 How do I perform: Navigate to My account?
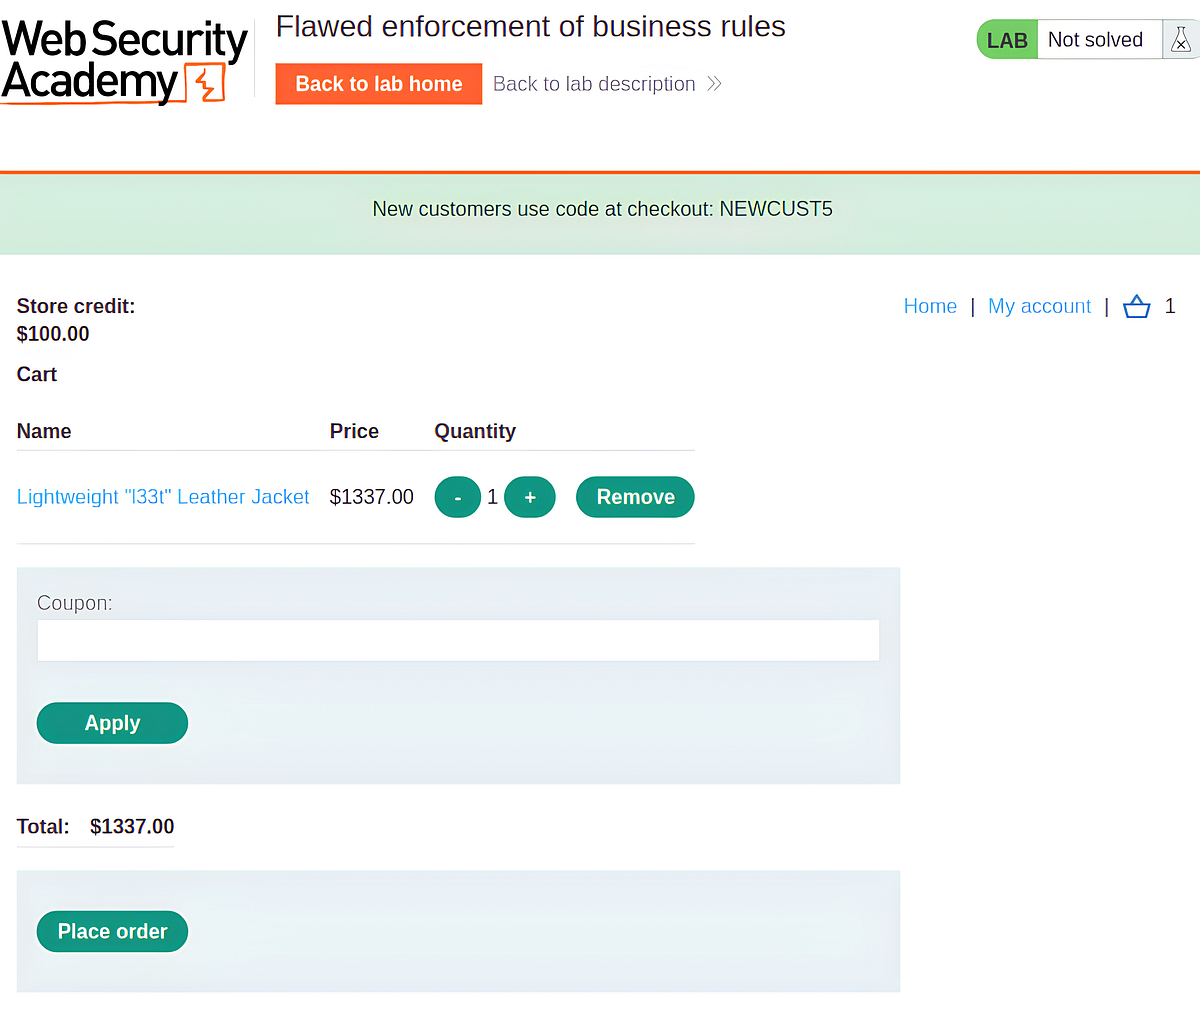click(x=1039, y=306)
